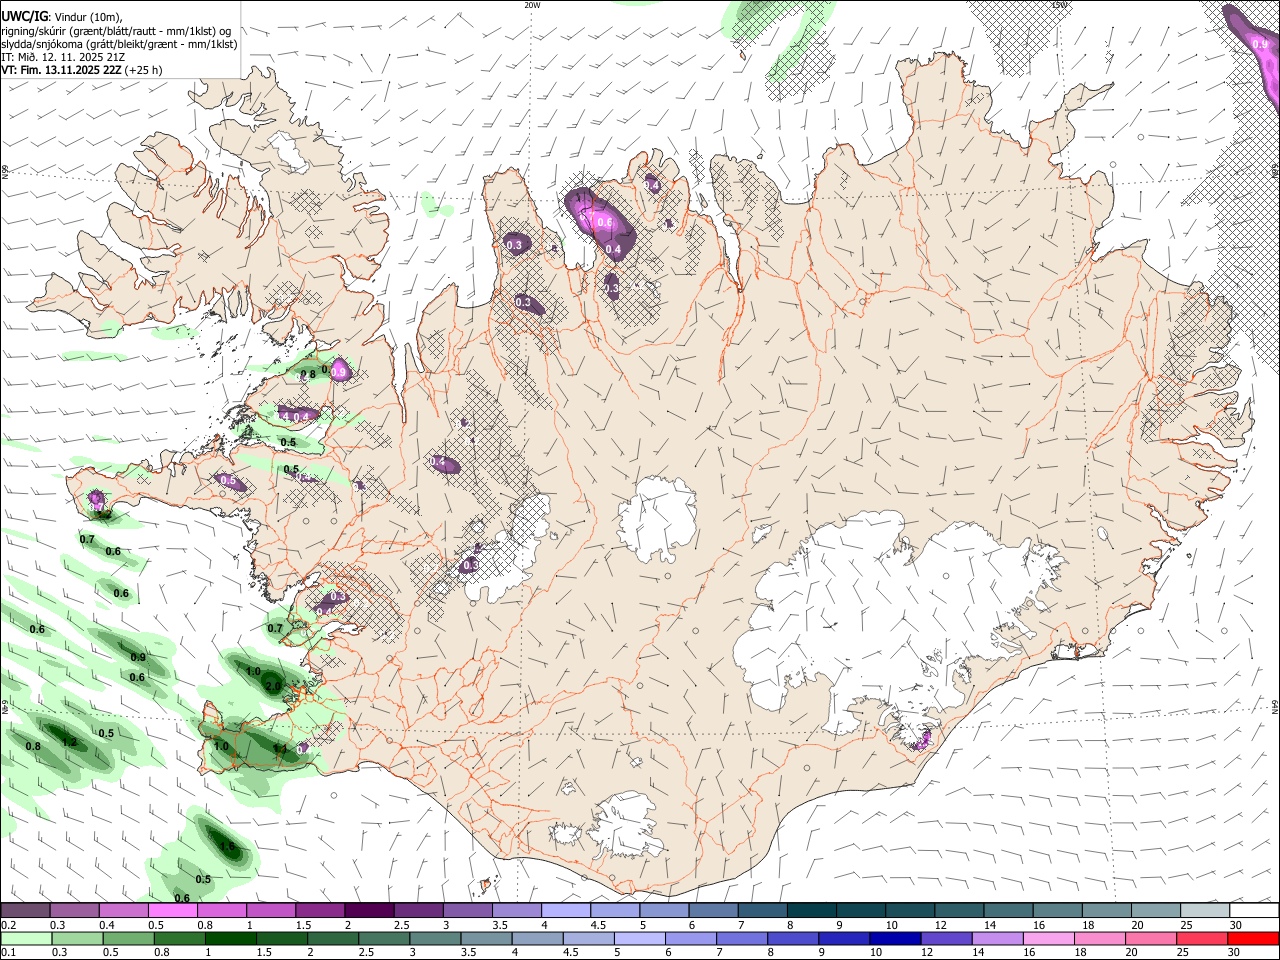The width and height of the screenshot is (1280, 960).
Task: Click the white upper swatch after the 30 label
Action: 1254,911
